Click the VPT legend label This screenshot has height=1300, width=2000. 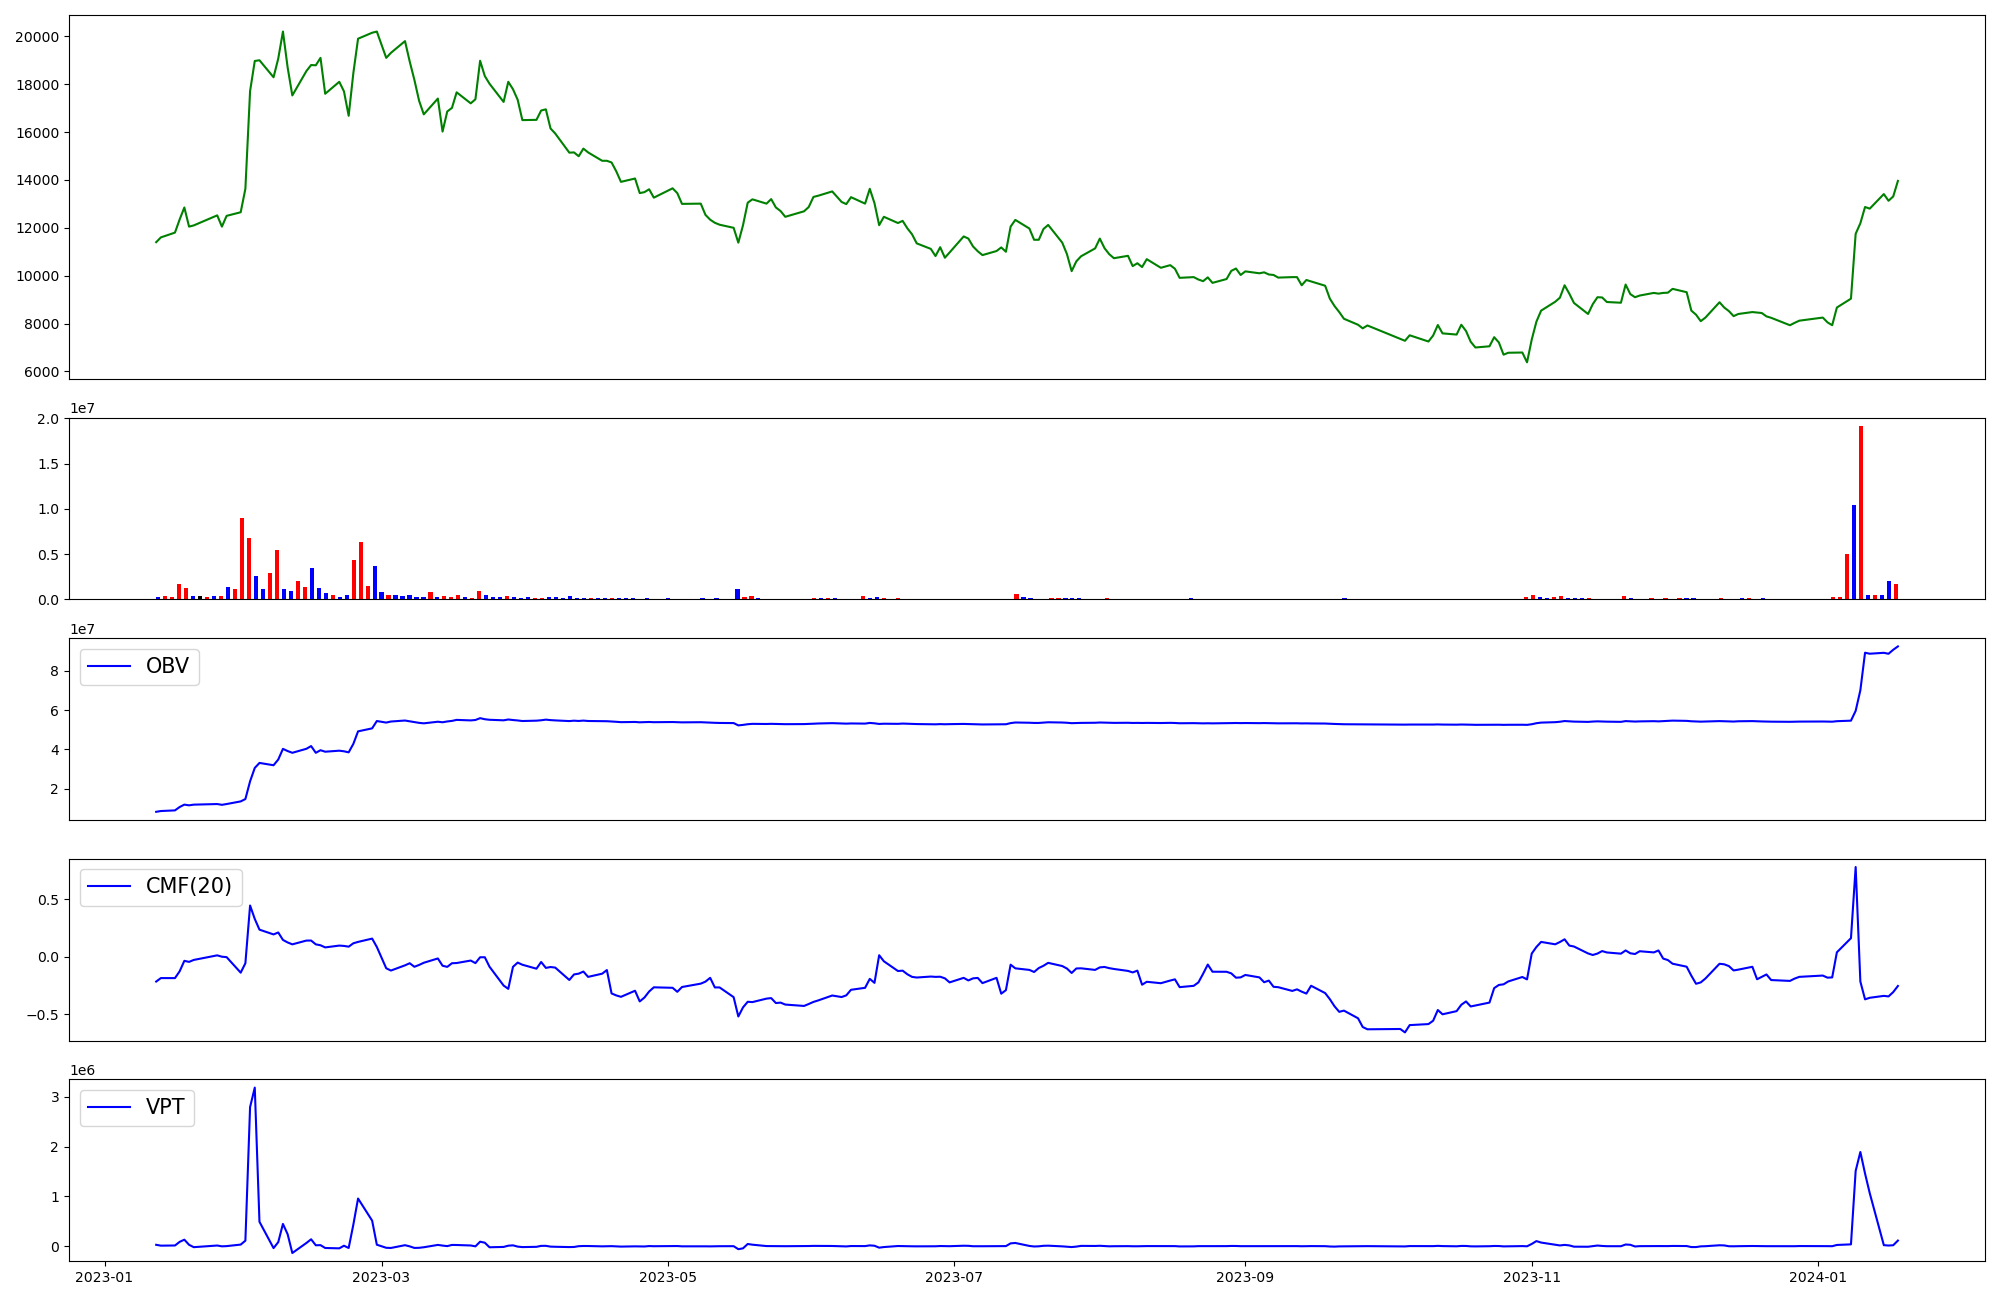pos(165,1107)
